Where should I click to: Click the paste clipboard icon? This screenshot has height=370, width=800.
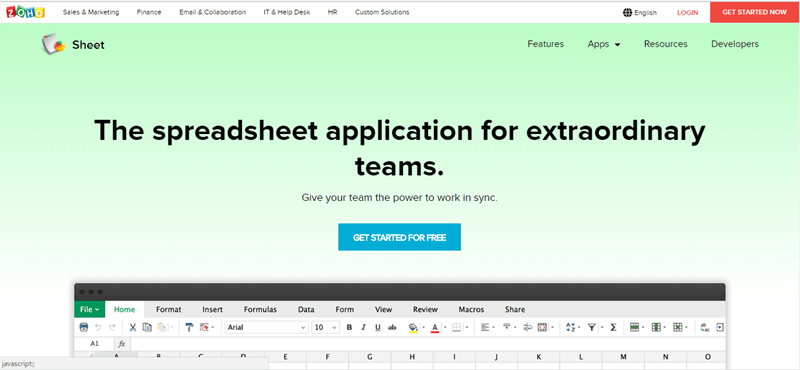[x=162, y=327]
